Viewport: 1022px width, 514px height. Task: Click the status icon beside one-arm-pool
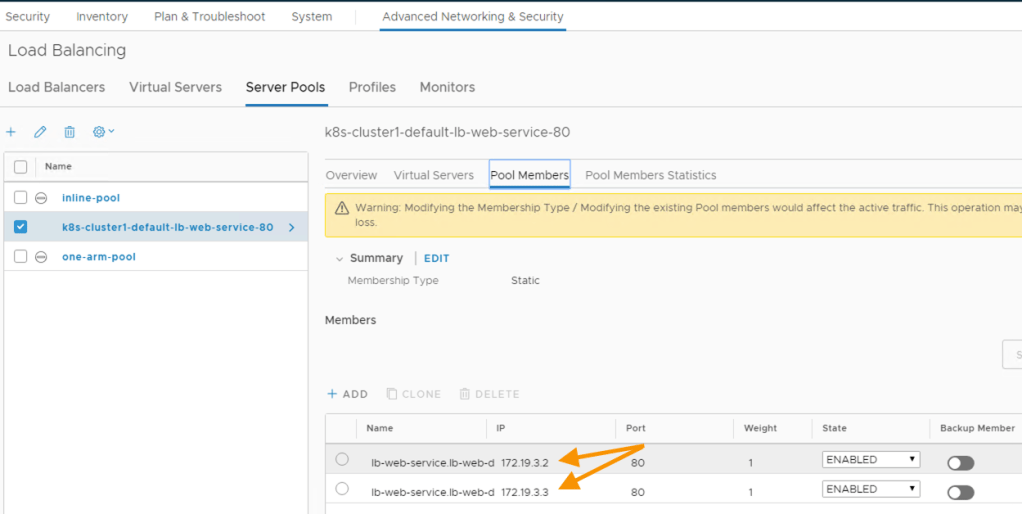tap(41, 257)
